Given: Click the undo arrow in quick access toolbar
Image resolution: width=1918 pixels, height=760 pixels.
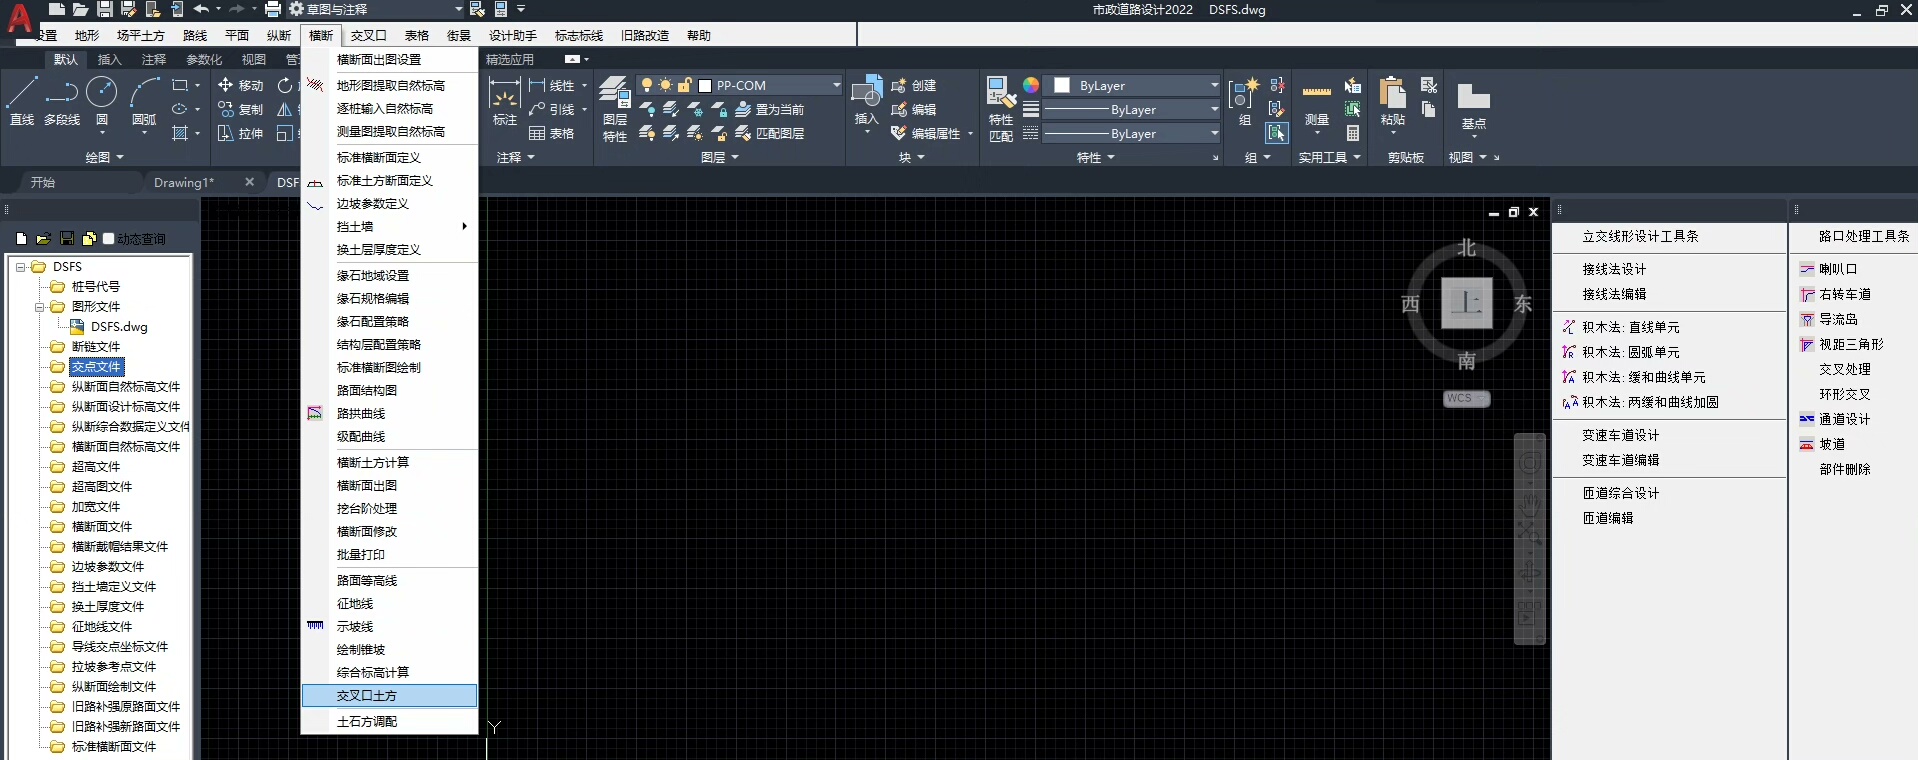Looking at the screenshot, I should [201, 9].
